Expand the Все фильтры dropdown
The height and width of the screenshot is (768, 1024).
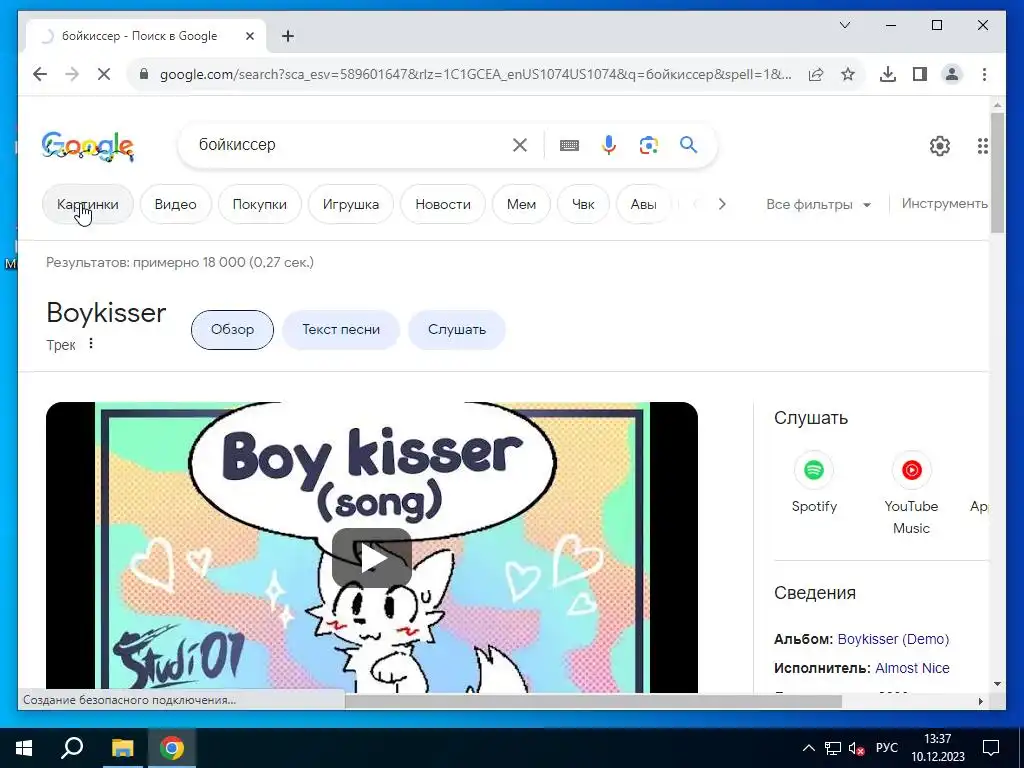click(x=818, y=204)
